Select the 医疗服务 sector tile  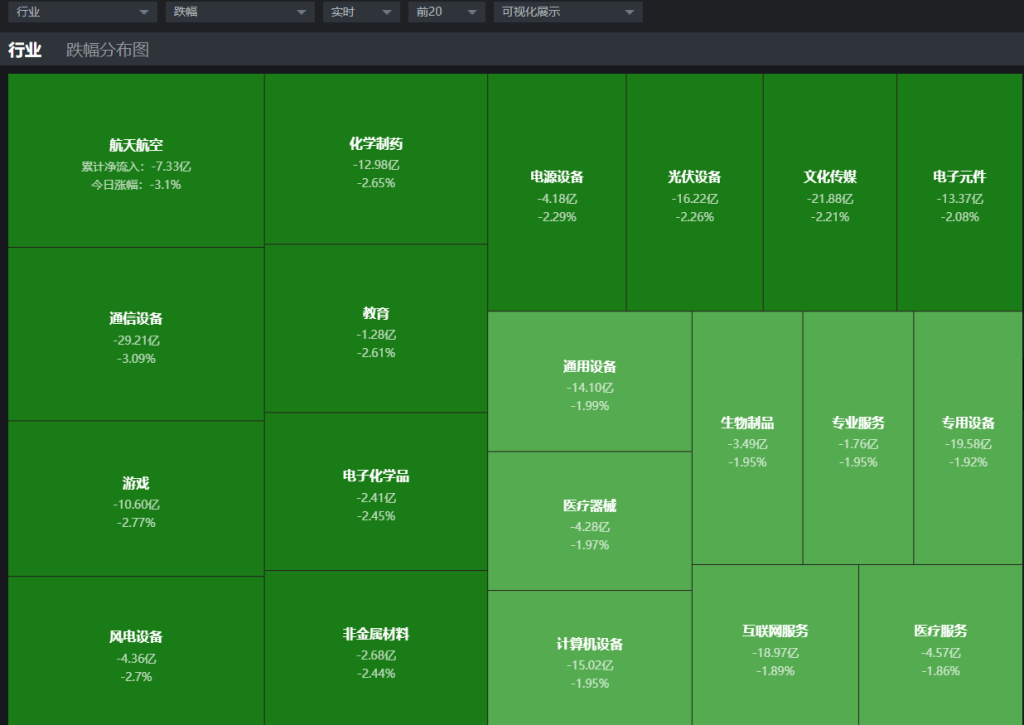click(x=940, y=646)
